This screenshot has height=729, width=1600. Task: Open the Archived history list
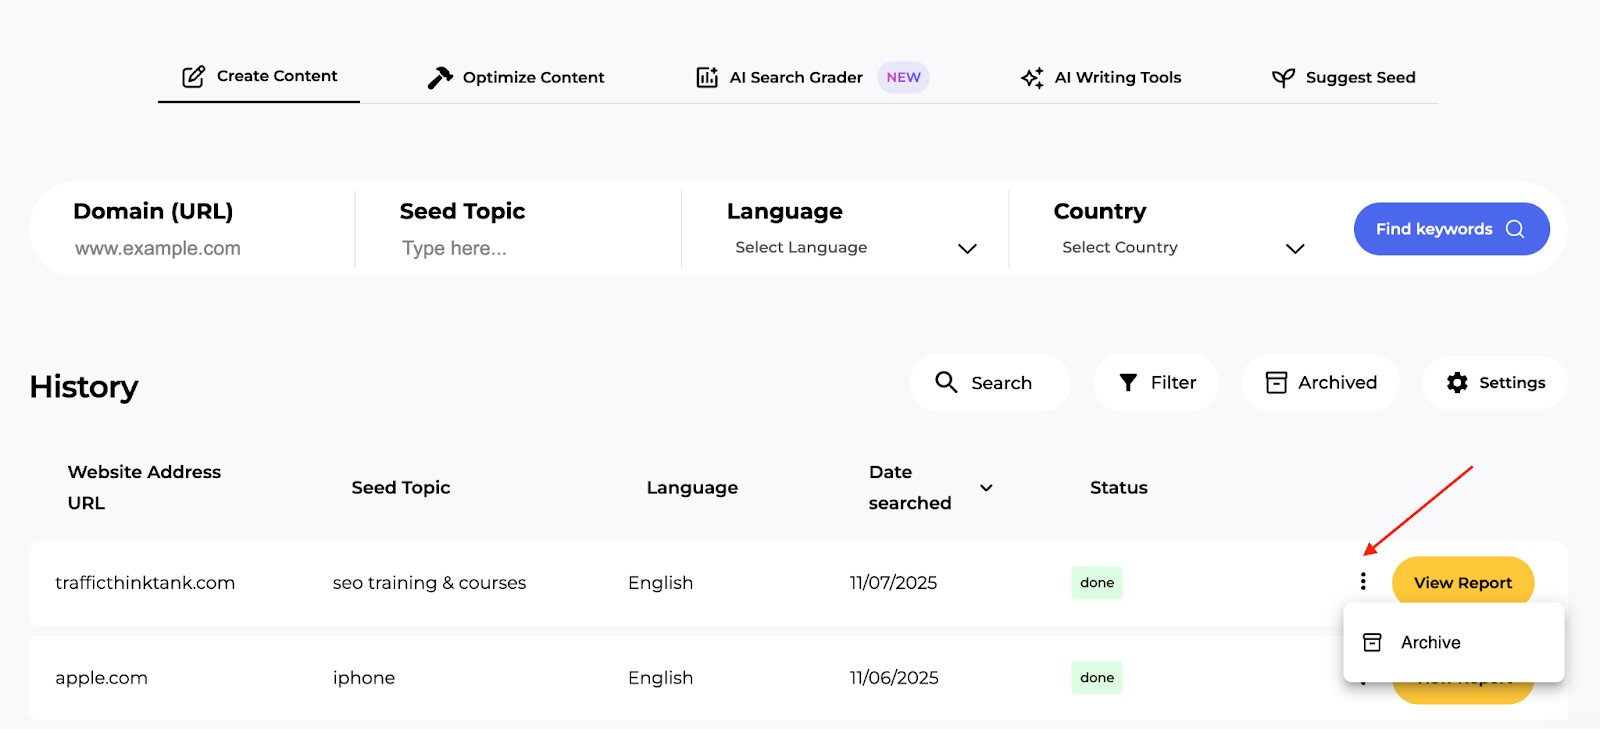coord(1320,382)
